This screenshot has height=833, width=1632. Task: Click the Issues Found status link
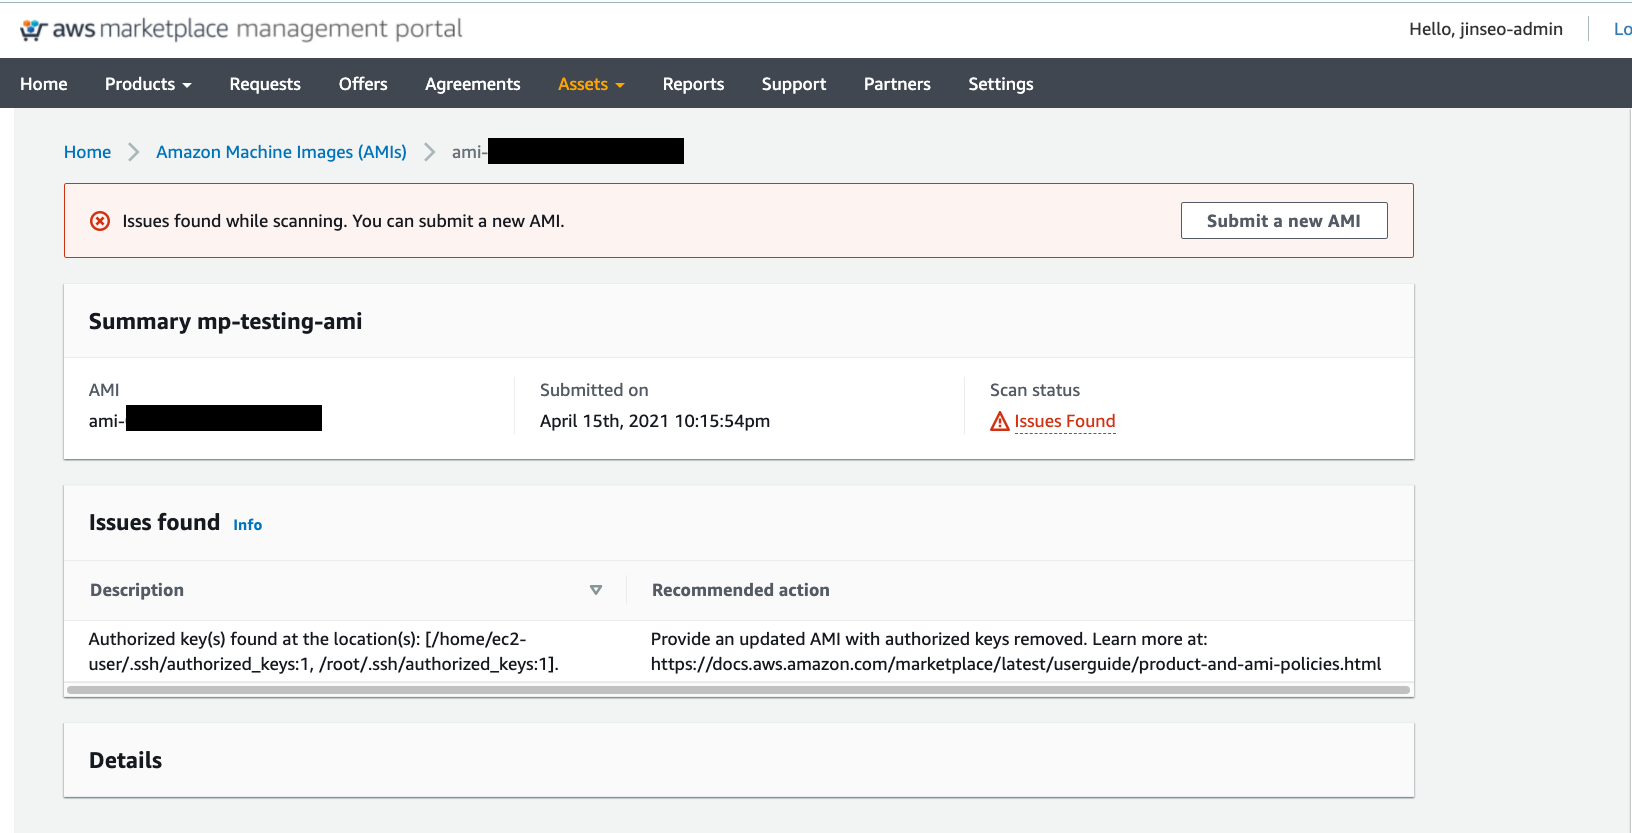pyautogui.click(x=1065, y=421)
